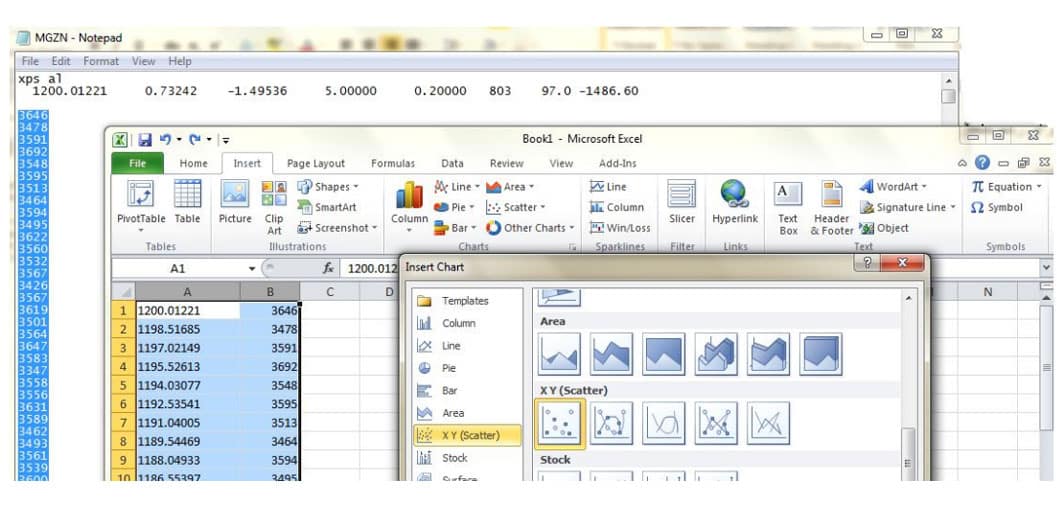Open the WordArt gallery
This screenshot has width=1063, height=532.
[892, 186]
